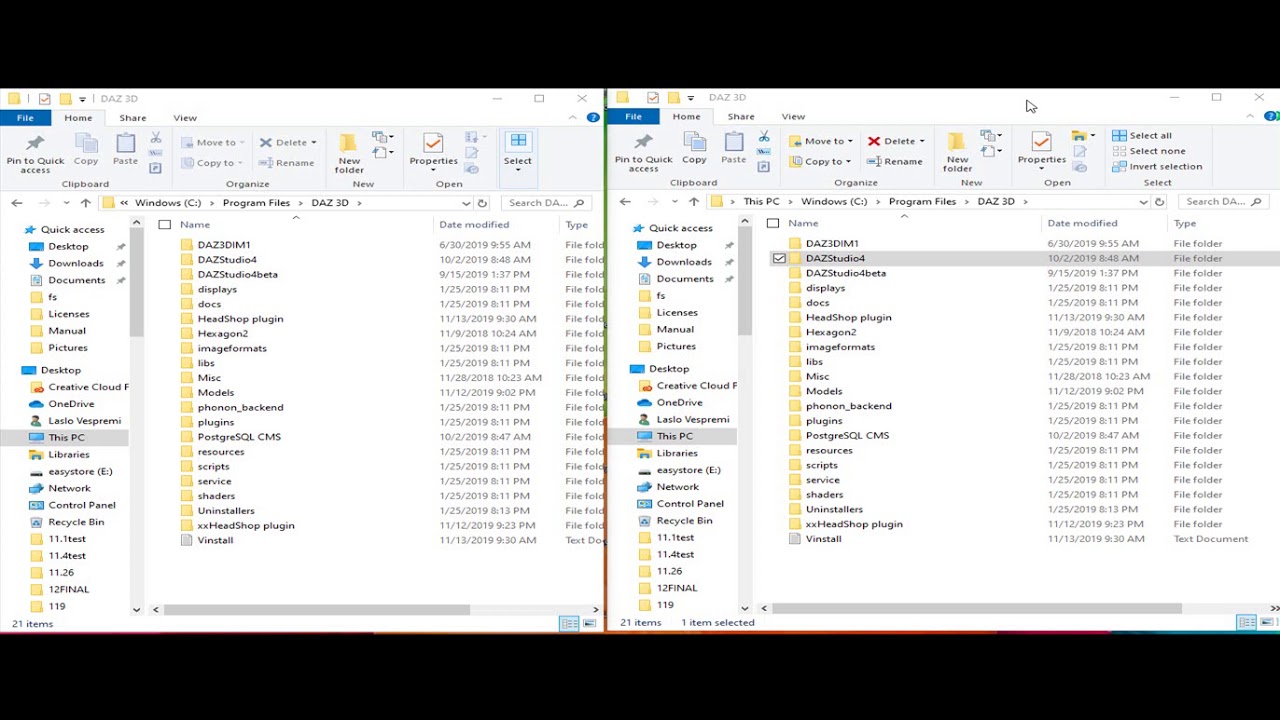Click Search DAZ 3D box in right window
The width and height of the screenshot is (1280, 720).
pos(1224,202)
